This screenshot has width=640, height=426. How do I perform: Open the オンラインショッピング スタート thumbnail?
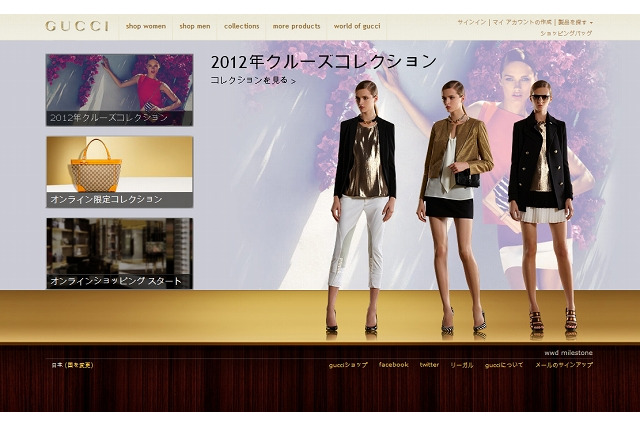tap(120, 253)
